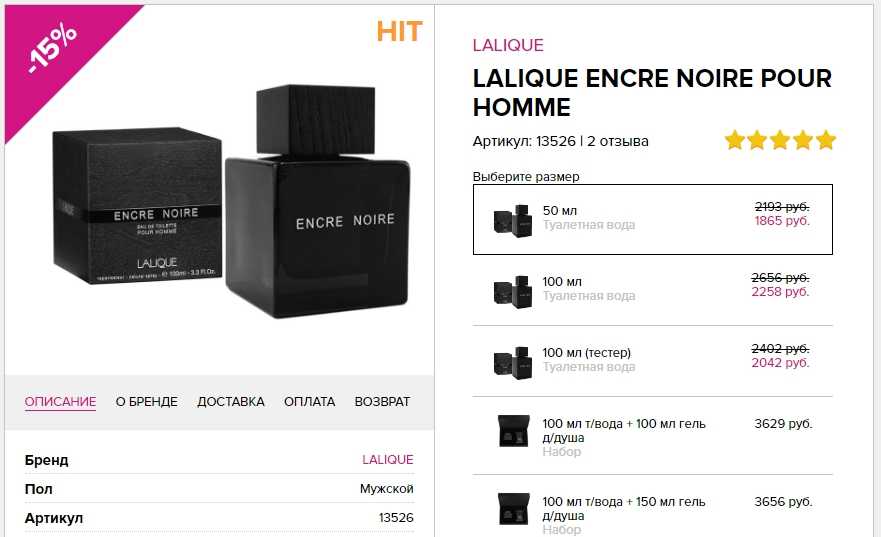
Task: Click the gift set thumbnail with 150 ml gel
Action: [514, 509]
